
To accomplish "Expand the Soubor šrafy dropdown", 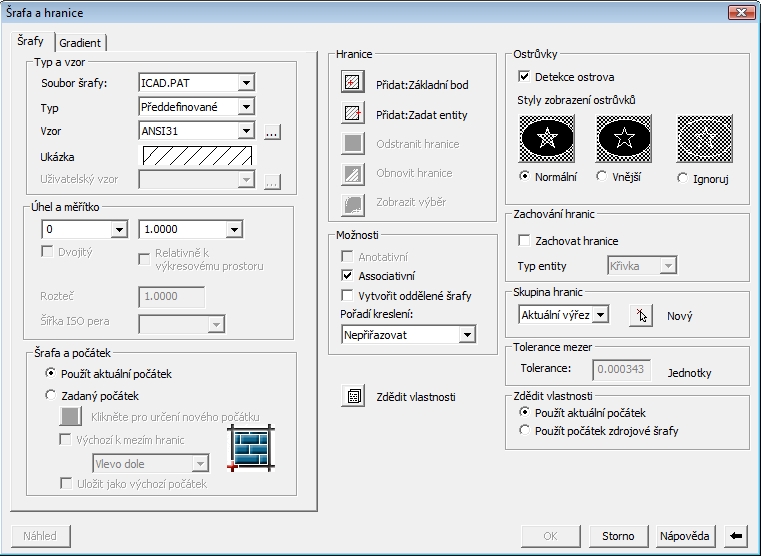I will pyautogui.click(x=246, y=82).
